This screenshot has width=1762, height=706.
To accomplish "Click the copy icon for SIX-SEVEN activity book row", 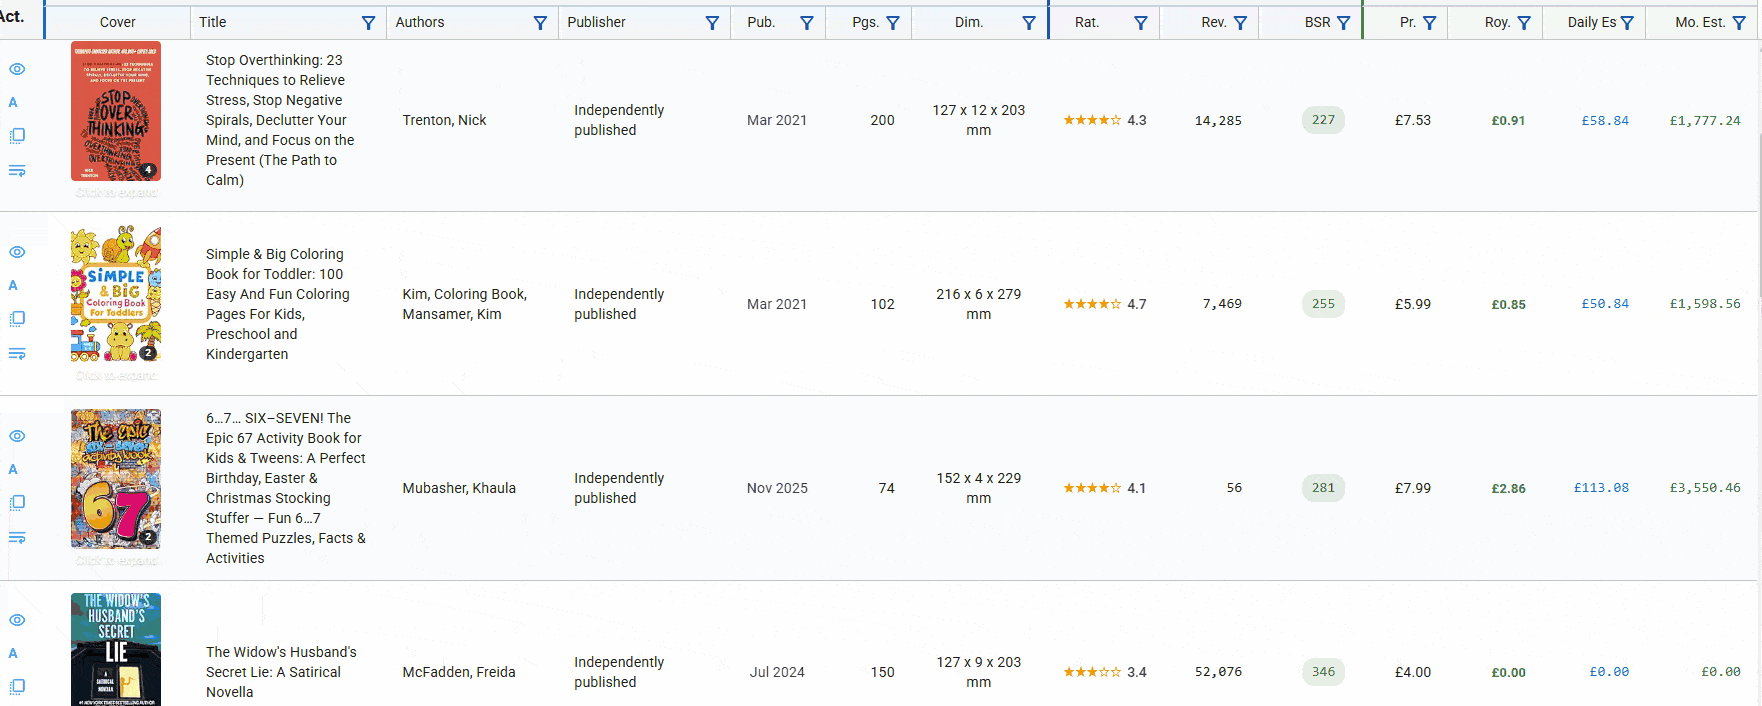I will coord(17,502).
